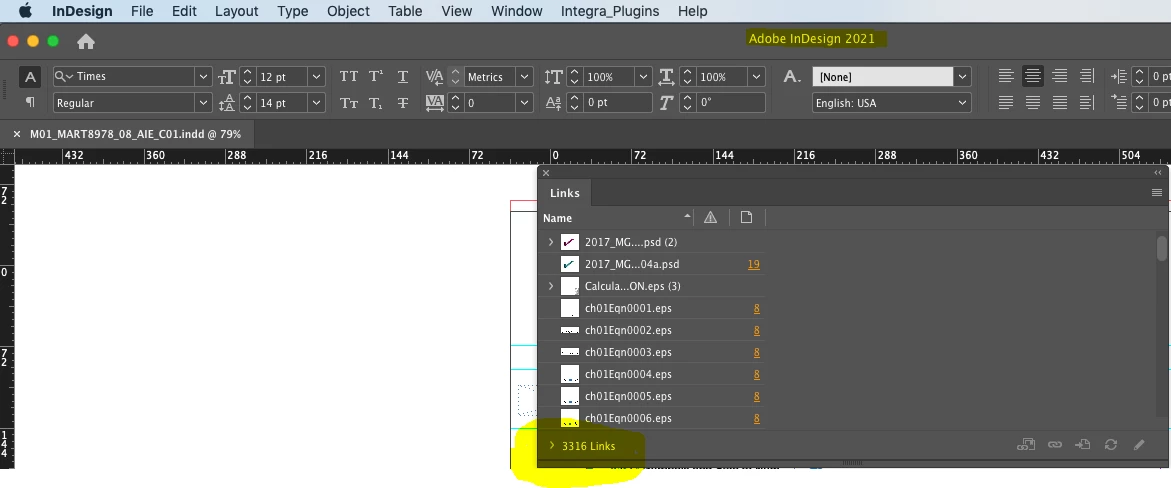
Task: Click the Font Size icon
Action: pos(226,76)
